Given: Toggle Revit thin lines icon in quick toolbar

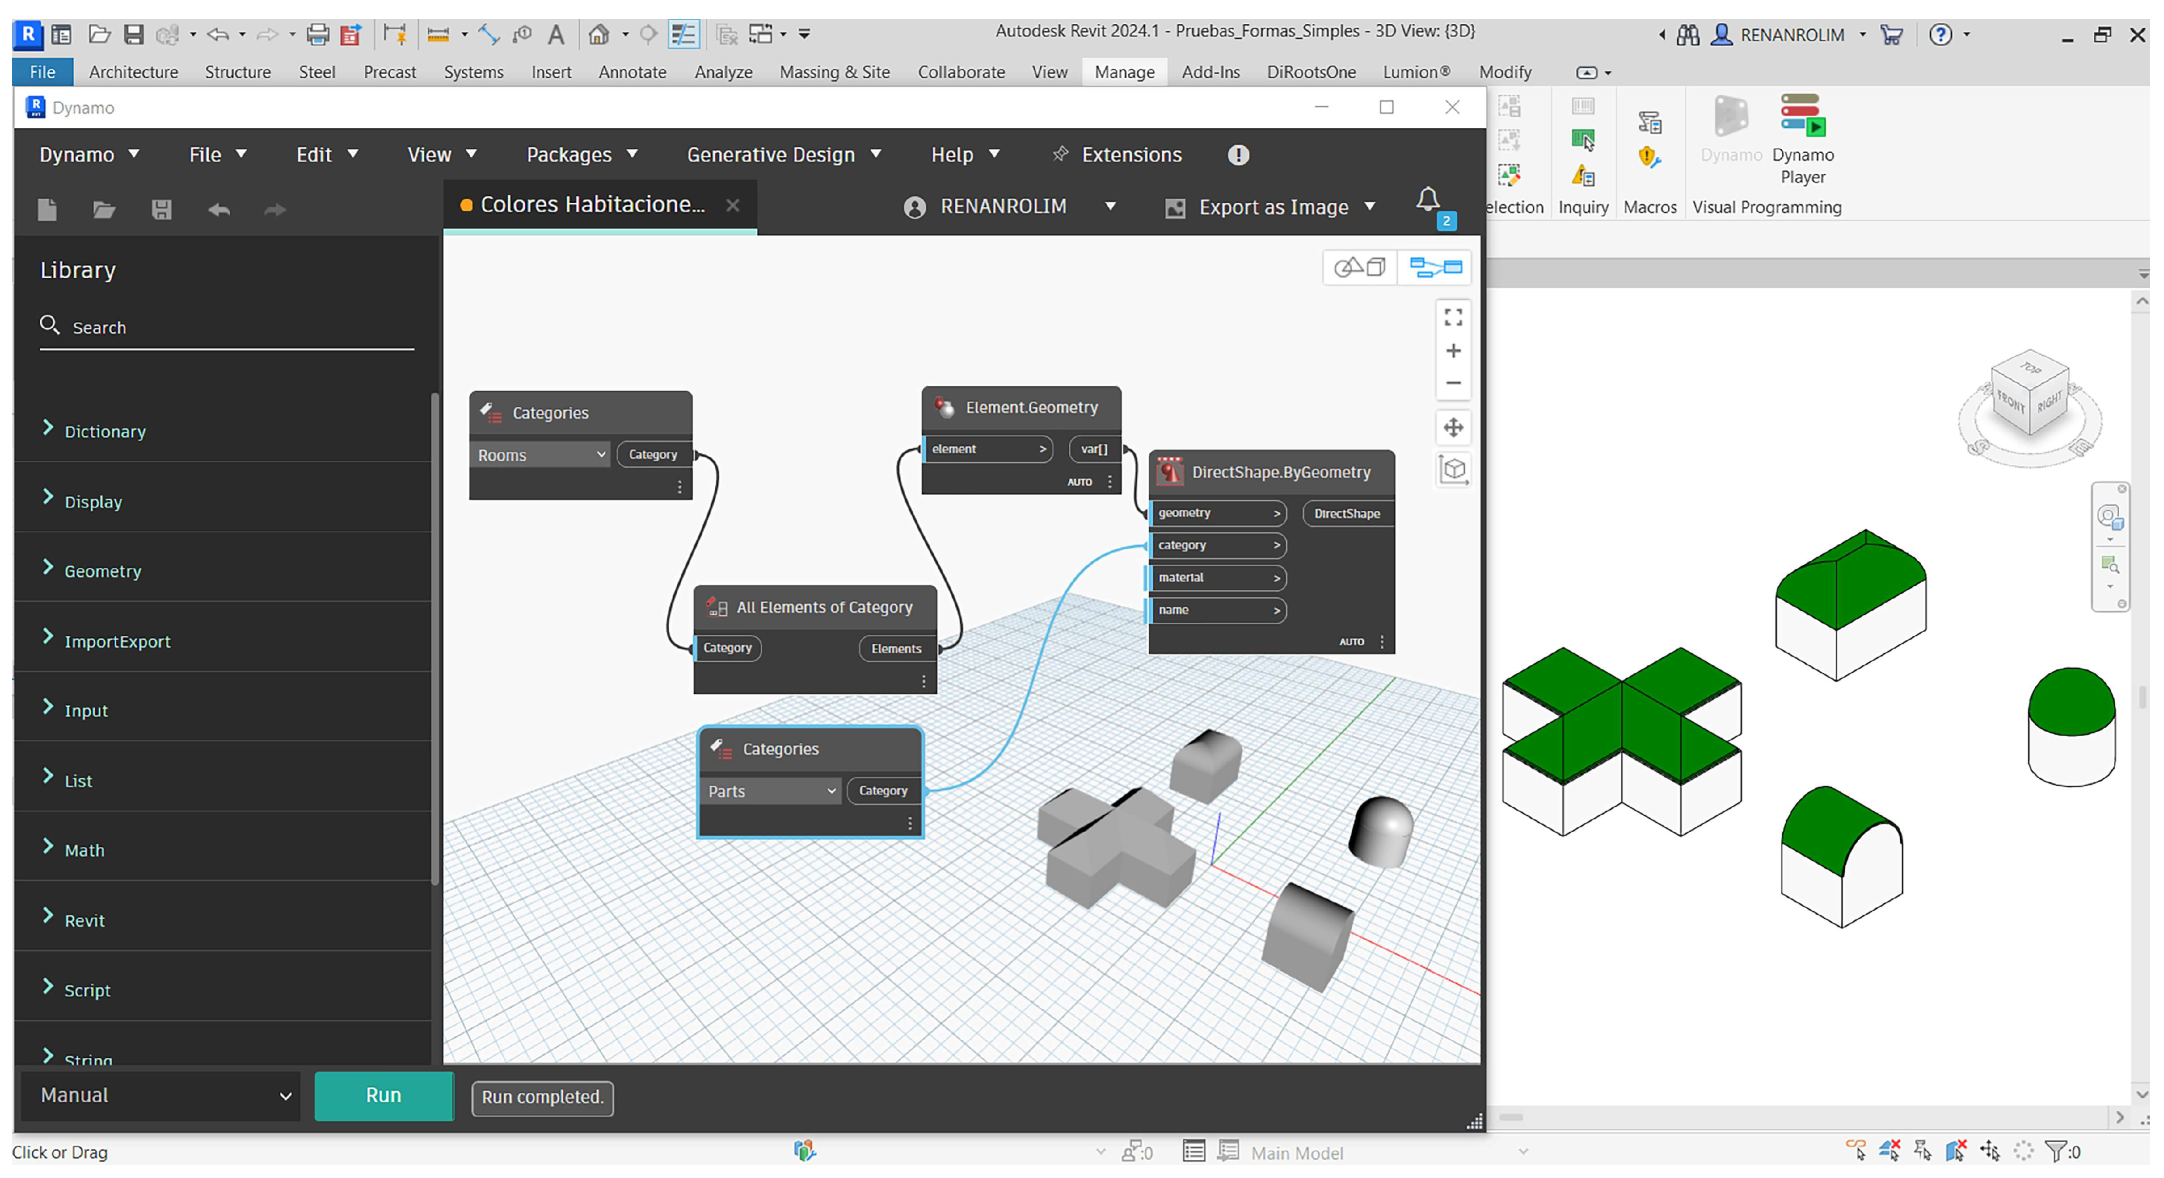Looking at the screenshot, I should pos(683,35).
